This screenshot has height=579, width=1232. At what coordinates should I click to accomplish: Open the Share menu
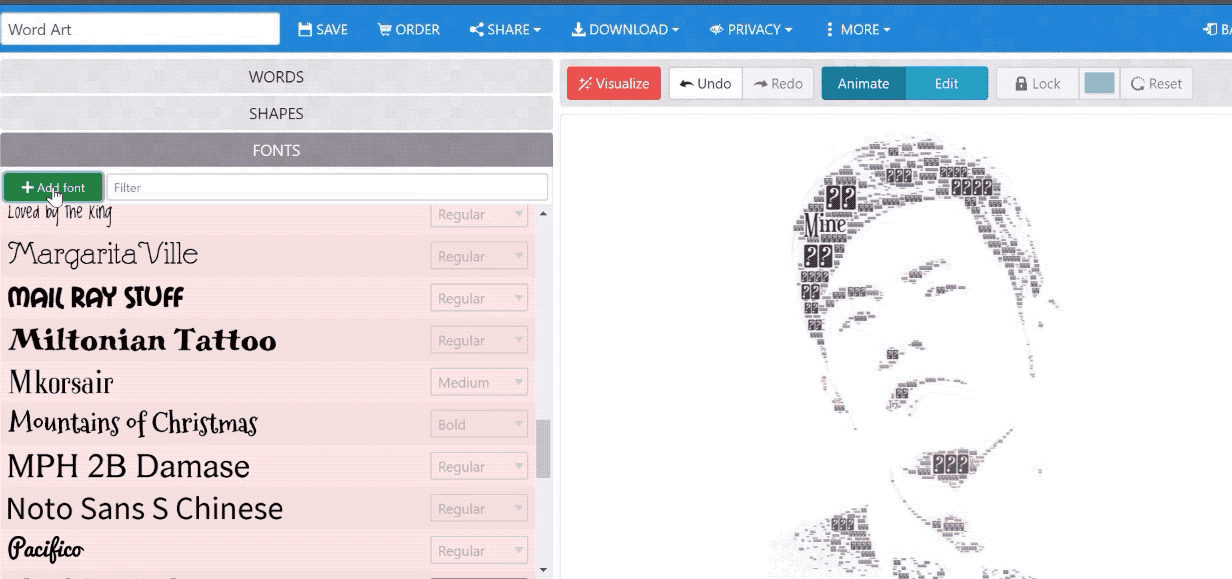point(505,29)
